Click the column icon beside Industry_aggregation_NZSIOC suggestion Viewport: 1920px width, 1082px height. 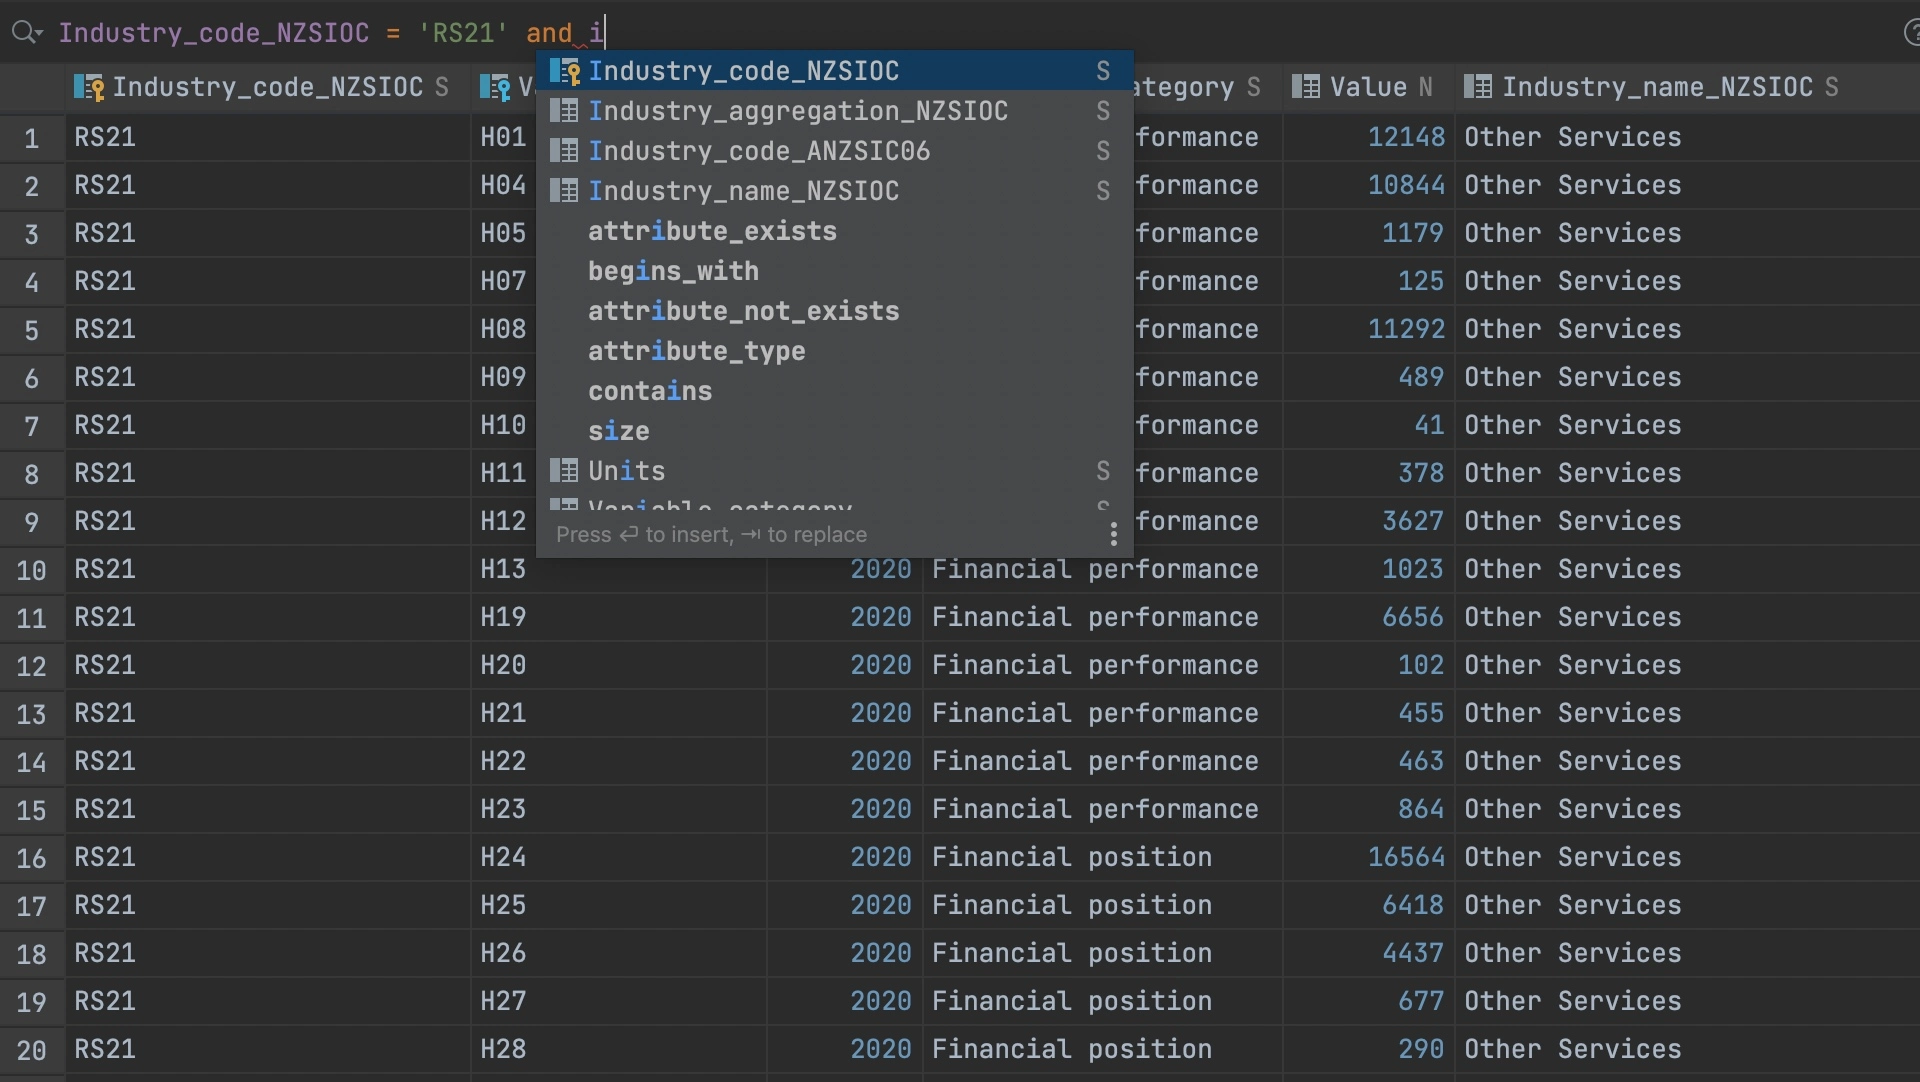coord(564,111)
